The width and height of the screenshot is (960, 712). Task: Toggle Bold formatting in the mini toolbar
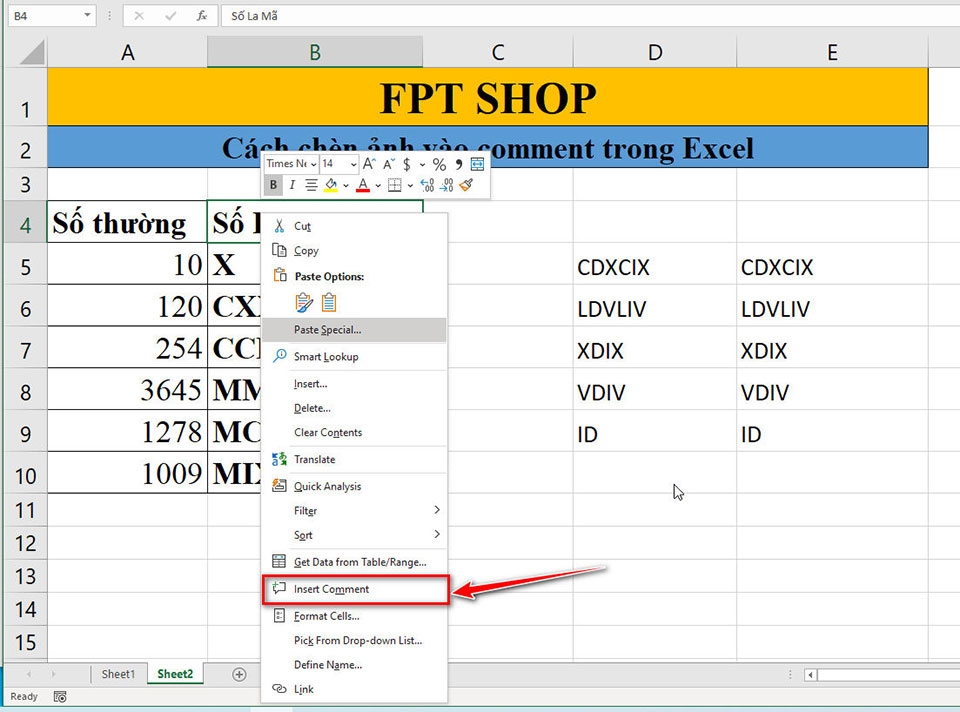272,185
